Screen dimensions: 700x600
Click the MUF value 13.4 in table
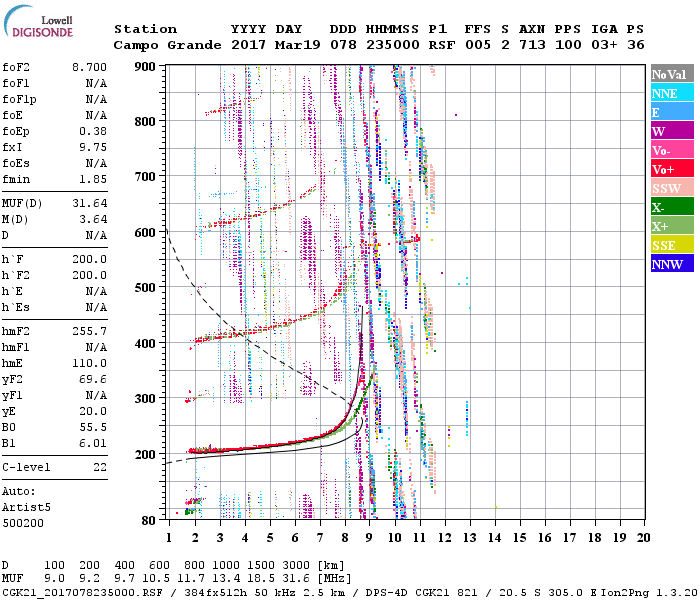pos(226,578)
